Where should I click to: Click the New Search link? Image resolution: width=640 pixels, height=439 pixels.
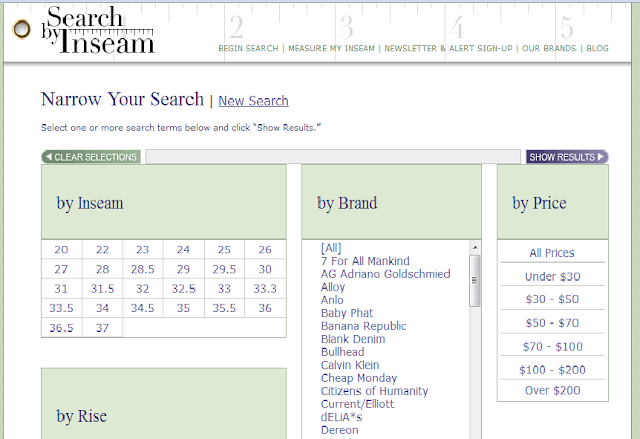253,100
